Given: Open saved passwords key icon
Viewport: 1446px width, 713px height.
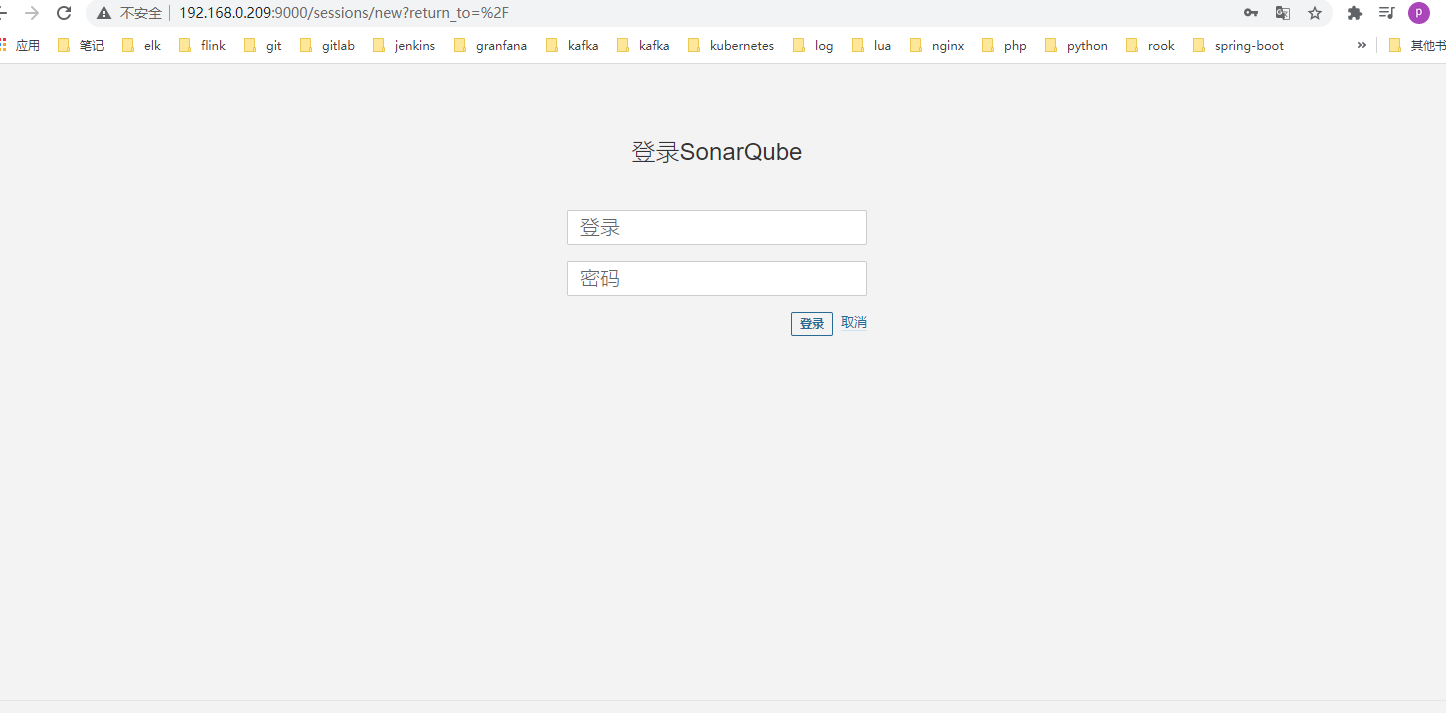Looking at the screenshot, I should [1251, 13].
